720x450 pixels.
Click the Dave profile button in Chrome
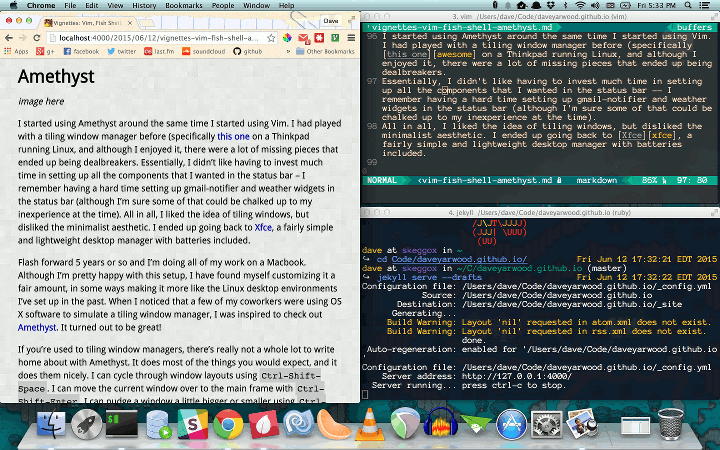(x=331, y=21)
